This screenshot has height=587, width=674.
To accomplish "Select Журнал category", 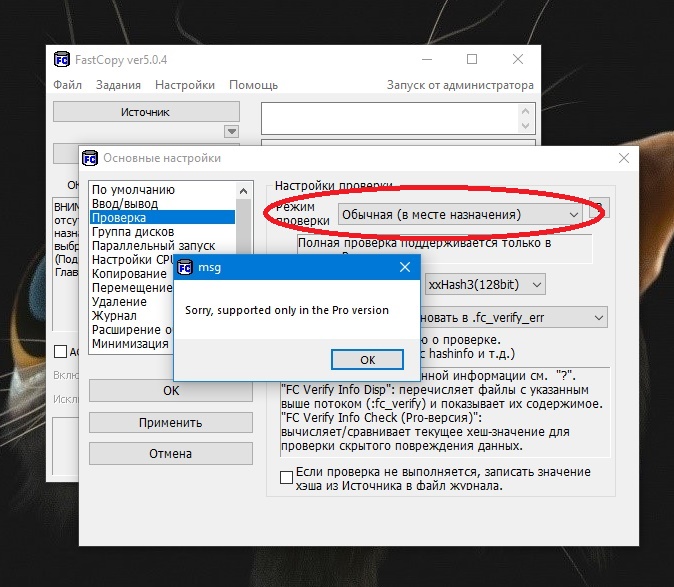I will coord(132,315).
